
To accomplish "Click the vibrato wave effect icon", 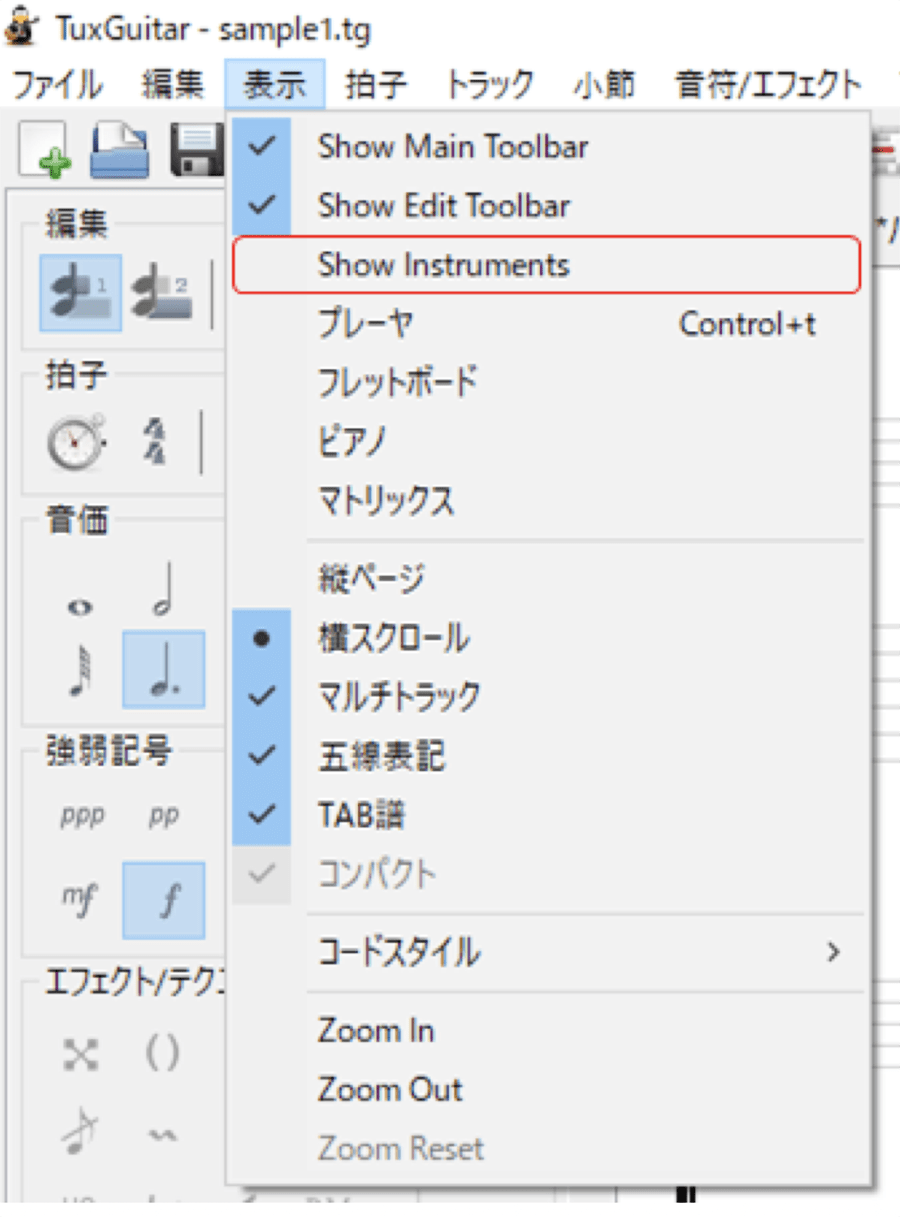I will click(162, 1137).
